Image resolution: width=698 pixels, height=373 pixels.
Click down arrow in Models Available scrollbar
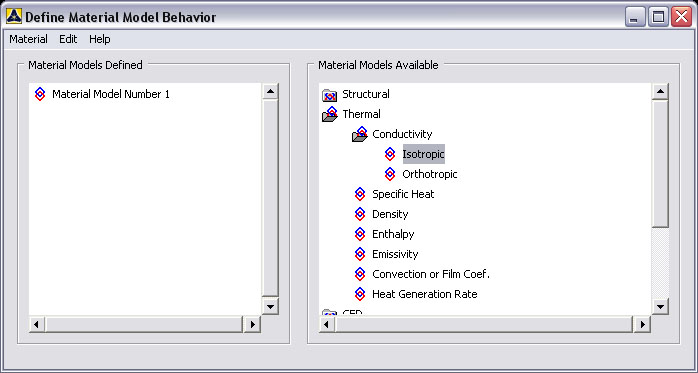pos(660,306)
